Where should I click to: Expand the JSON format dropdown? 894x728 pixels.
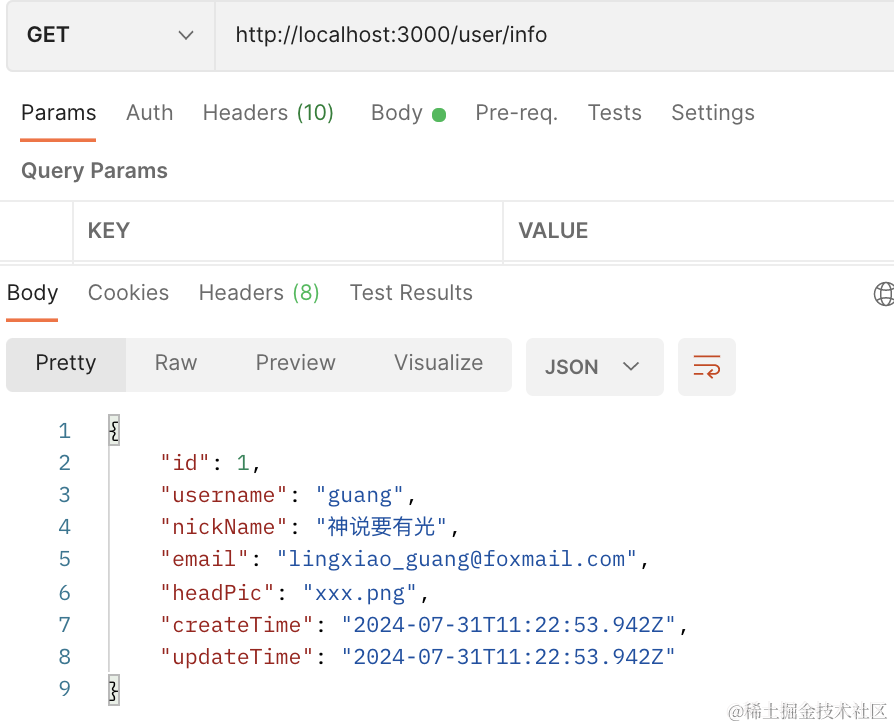594,367
